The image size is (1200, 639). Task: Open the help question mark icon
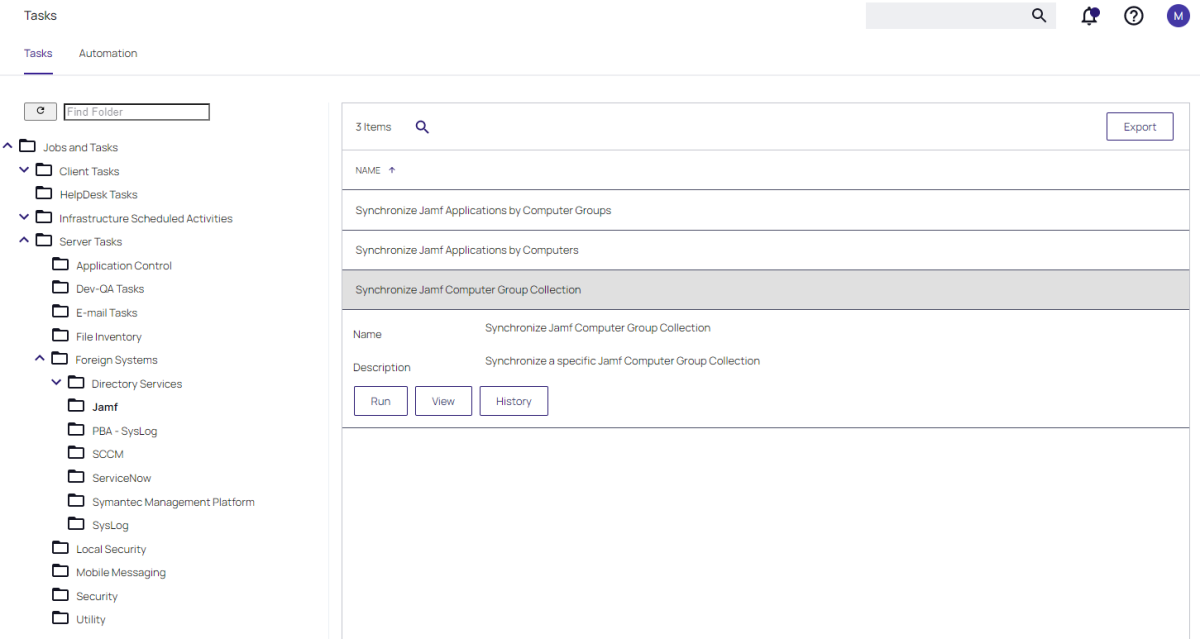pos(1133,16)
